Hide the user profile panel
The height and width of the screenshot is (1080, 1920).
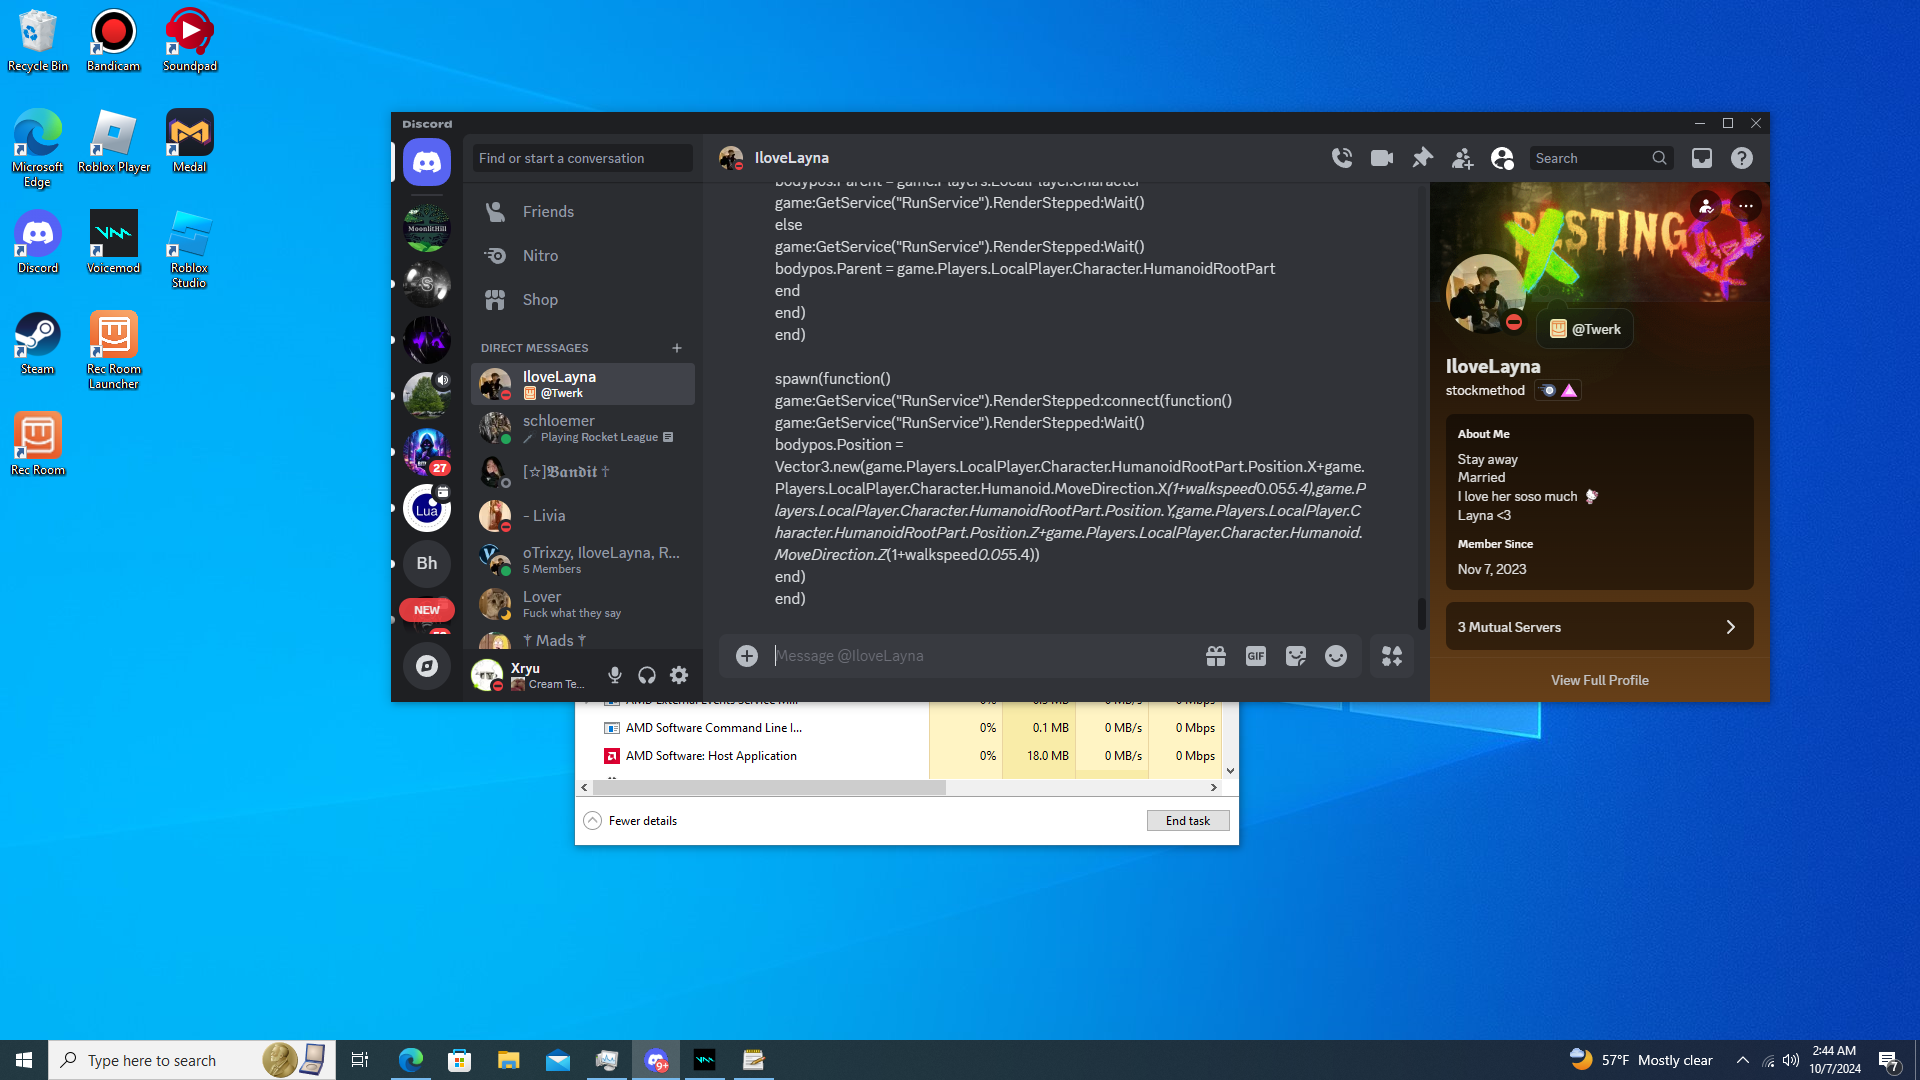pyautogui.click(x=1502, y=158)
